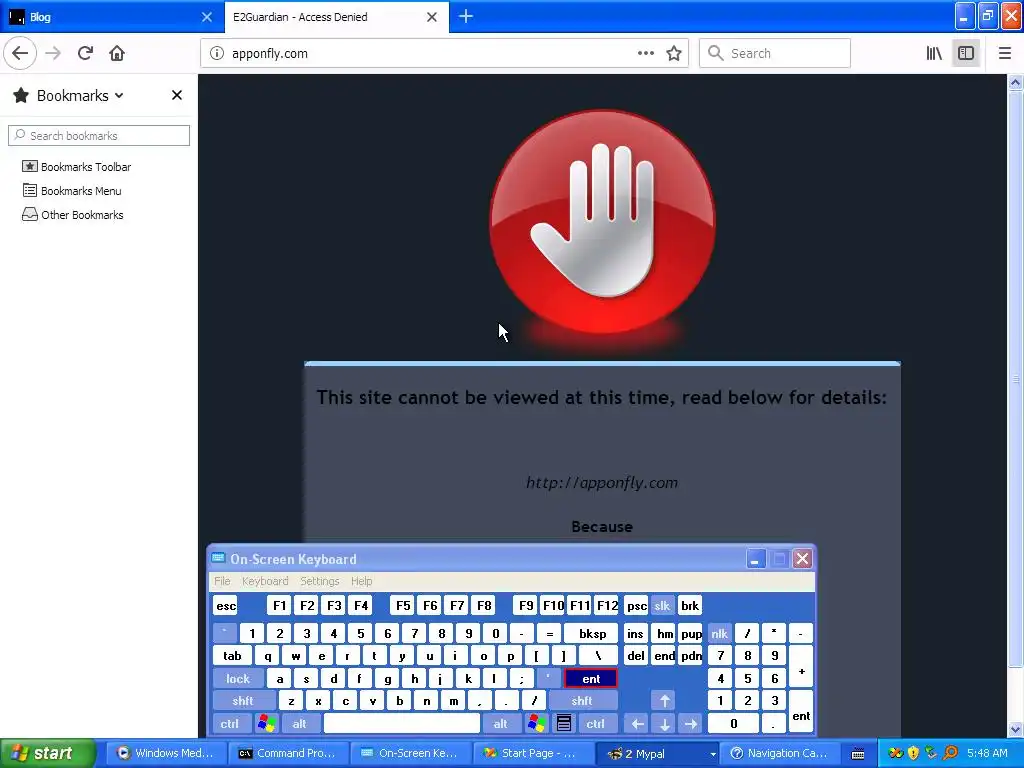Click the left arrow key

point(637,724)
